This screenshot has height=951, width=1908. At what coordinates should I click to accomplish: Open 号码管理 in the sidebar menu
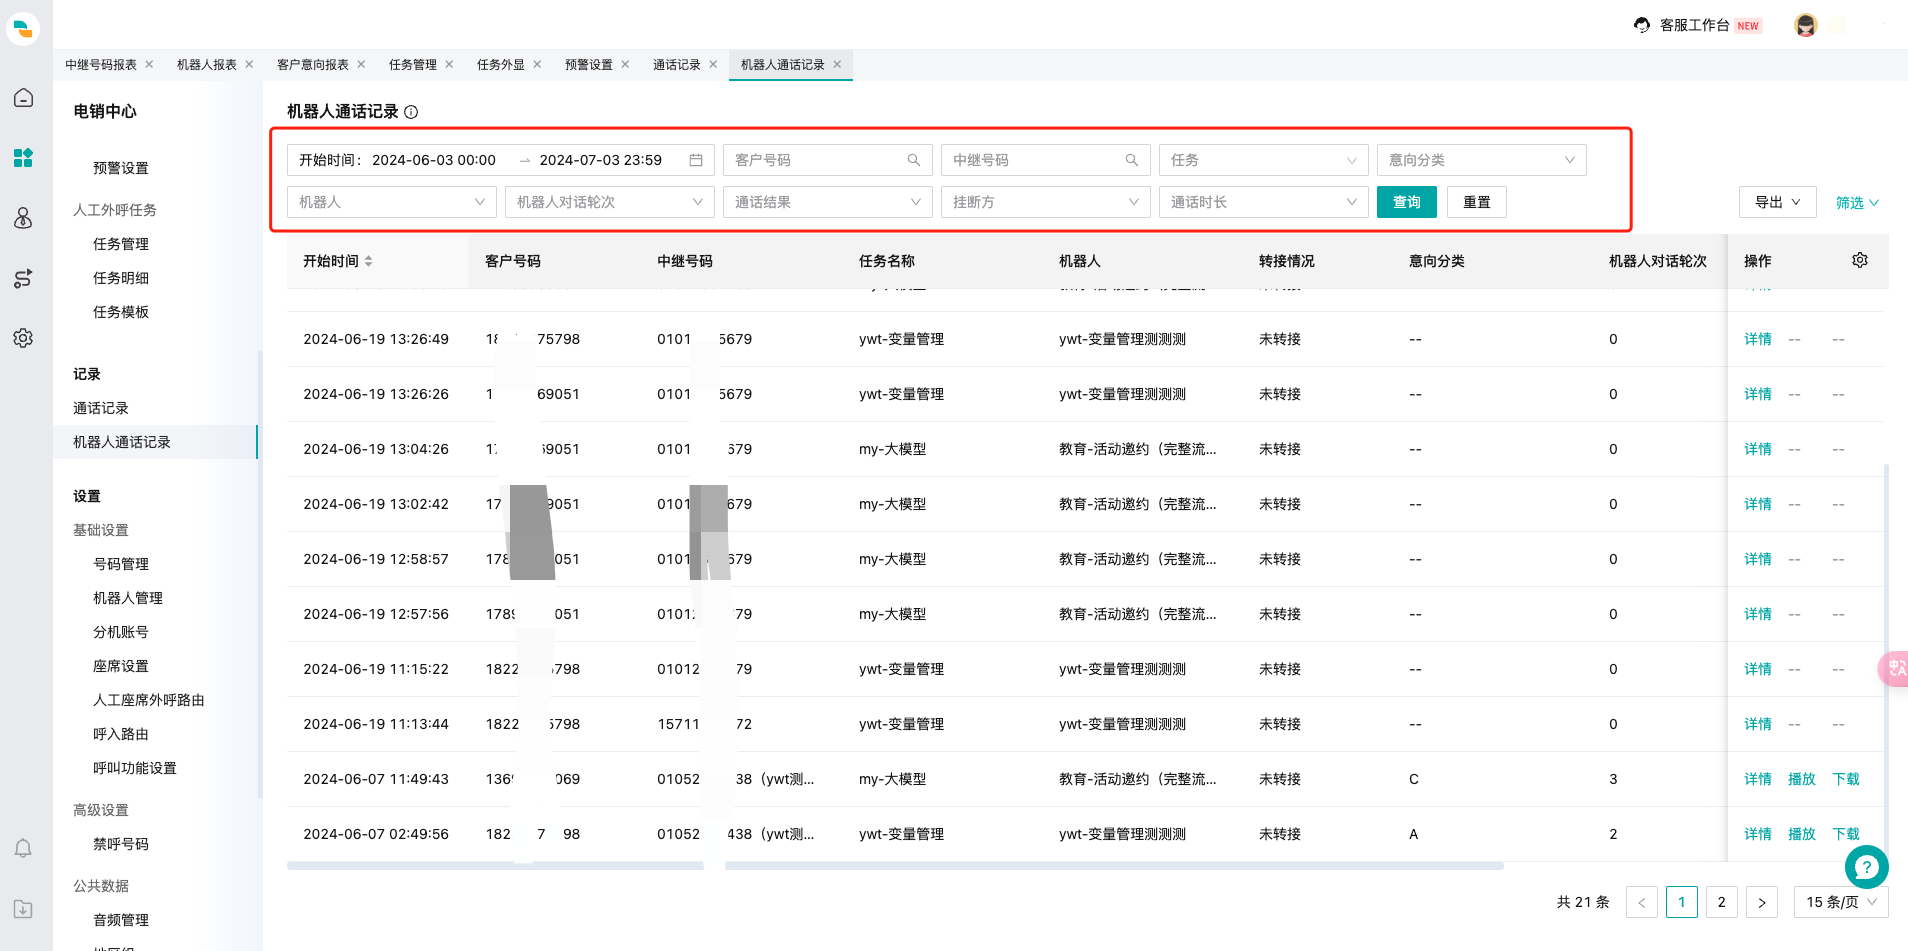121,564
